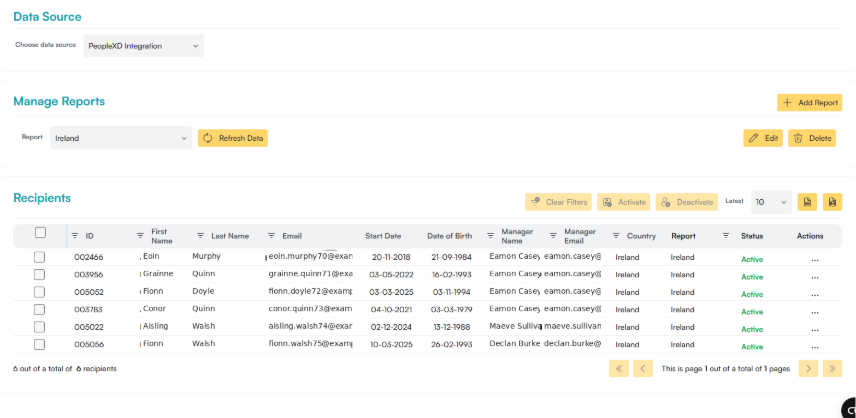Image resolution: width=856 pixels, height=418 pixels.
Task: Open actions menu for Fionn Walsh
Action: click(x=815, y=346)
